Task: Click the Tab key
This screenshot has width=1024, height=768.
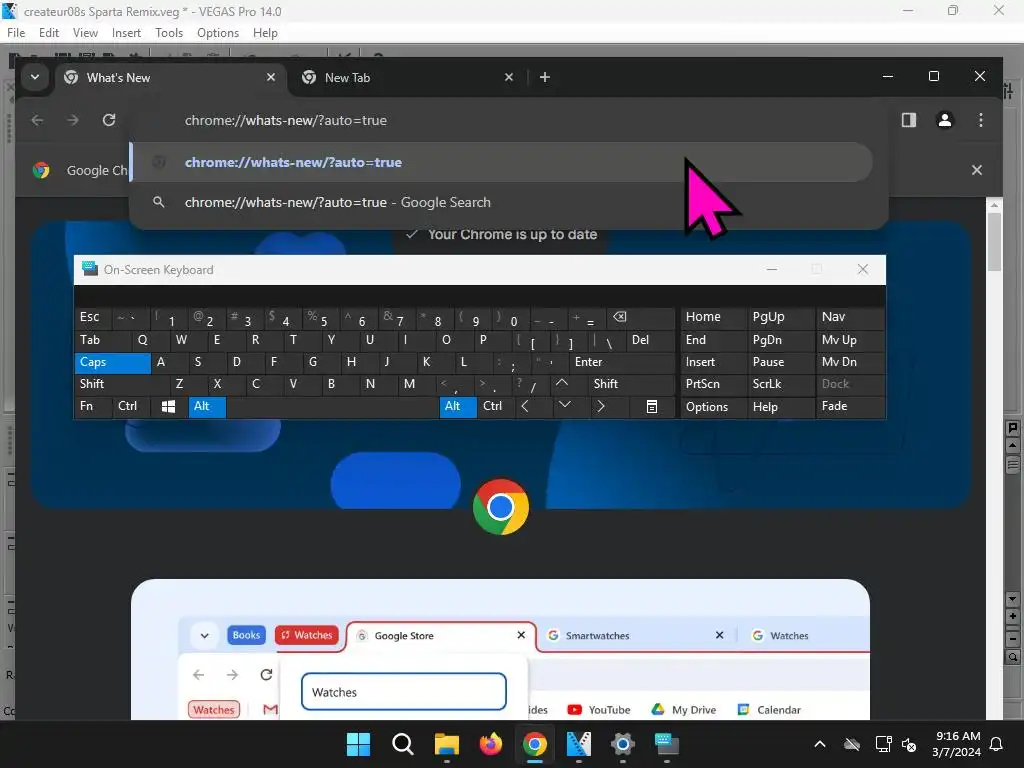Action: click(x=103, y=340)
